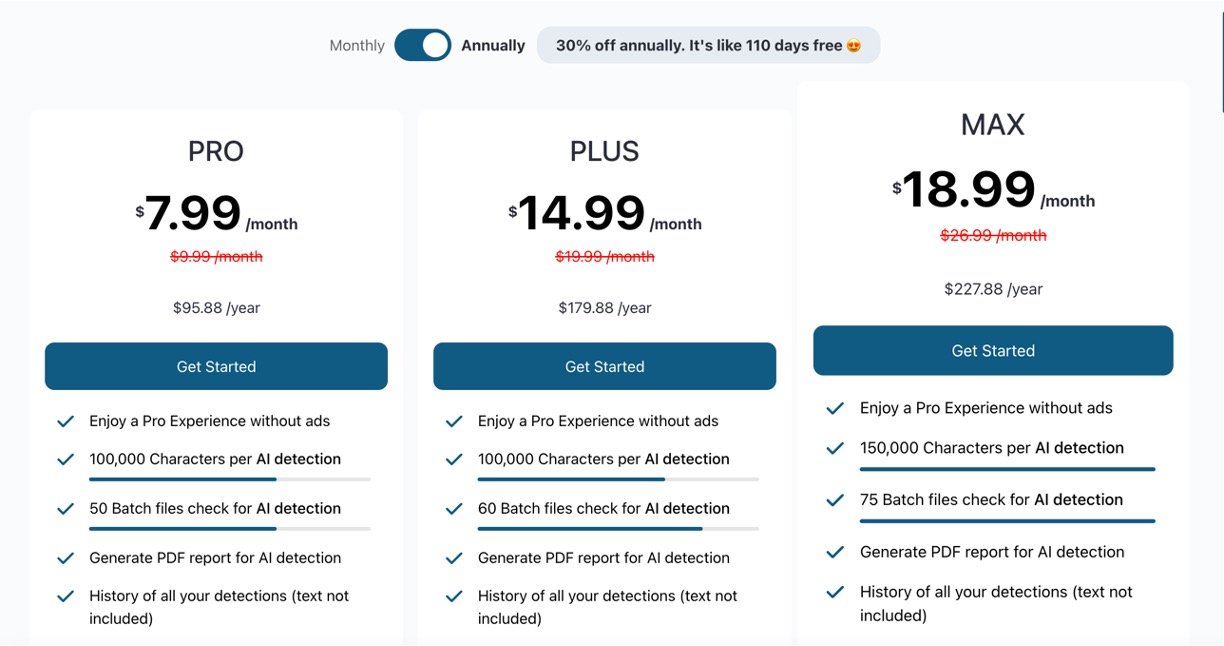Click the checkmark next to PLUS's Generate PDF report

454,558
